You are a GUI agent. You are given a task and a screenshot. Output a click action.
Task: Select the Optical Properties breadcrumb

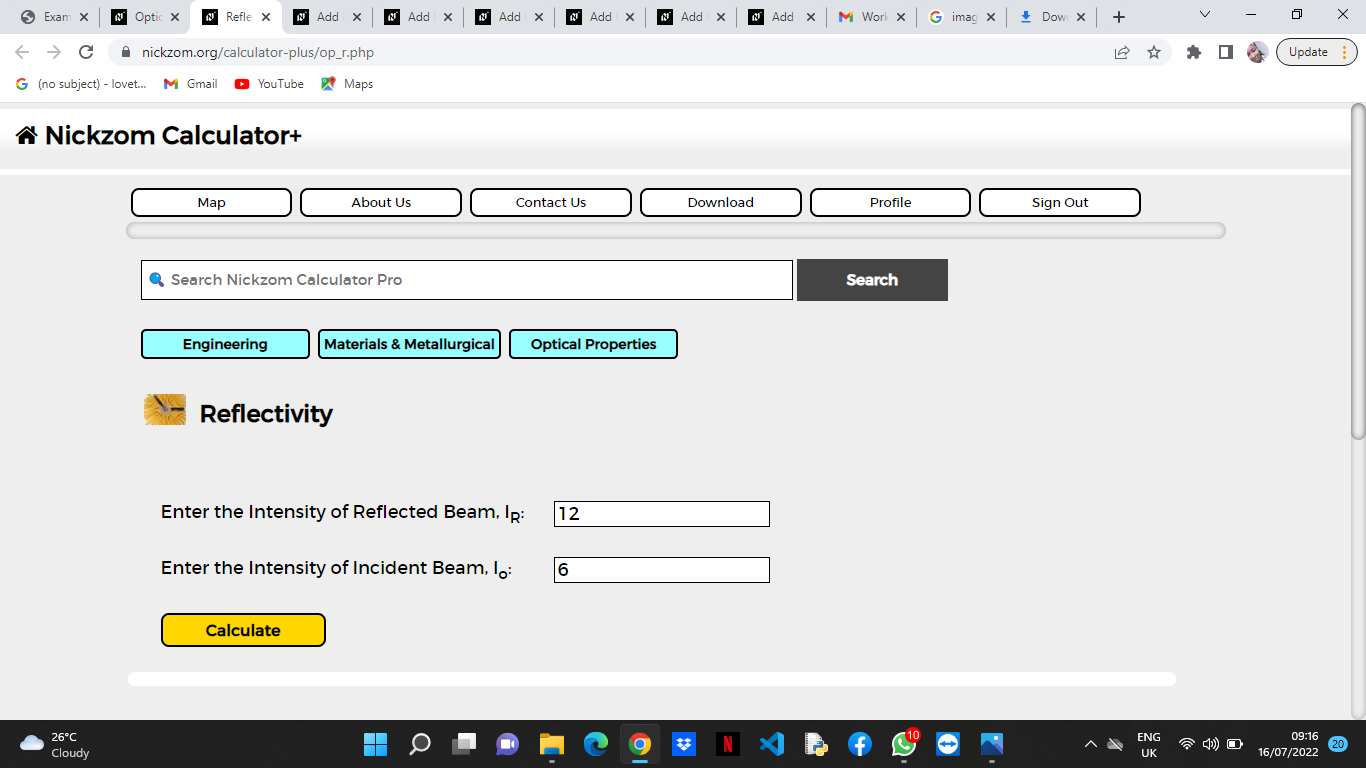pos(593,344)
